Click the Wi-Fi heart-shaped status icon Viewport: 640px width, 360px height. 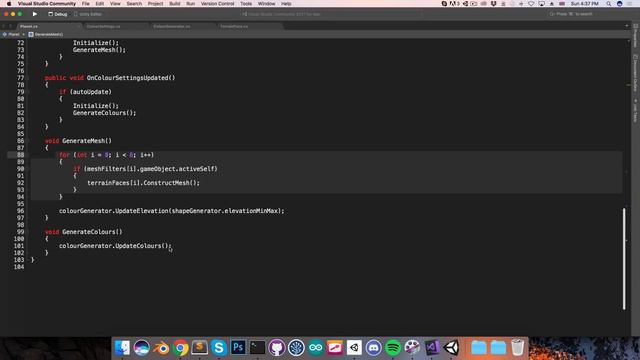pyautogui.click(x=531, y=4)
